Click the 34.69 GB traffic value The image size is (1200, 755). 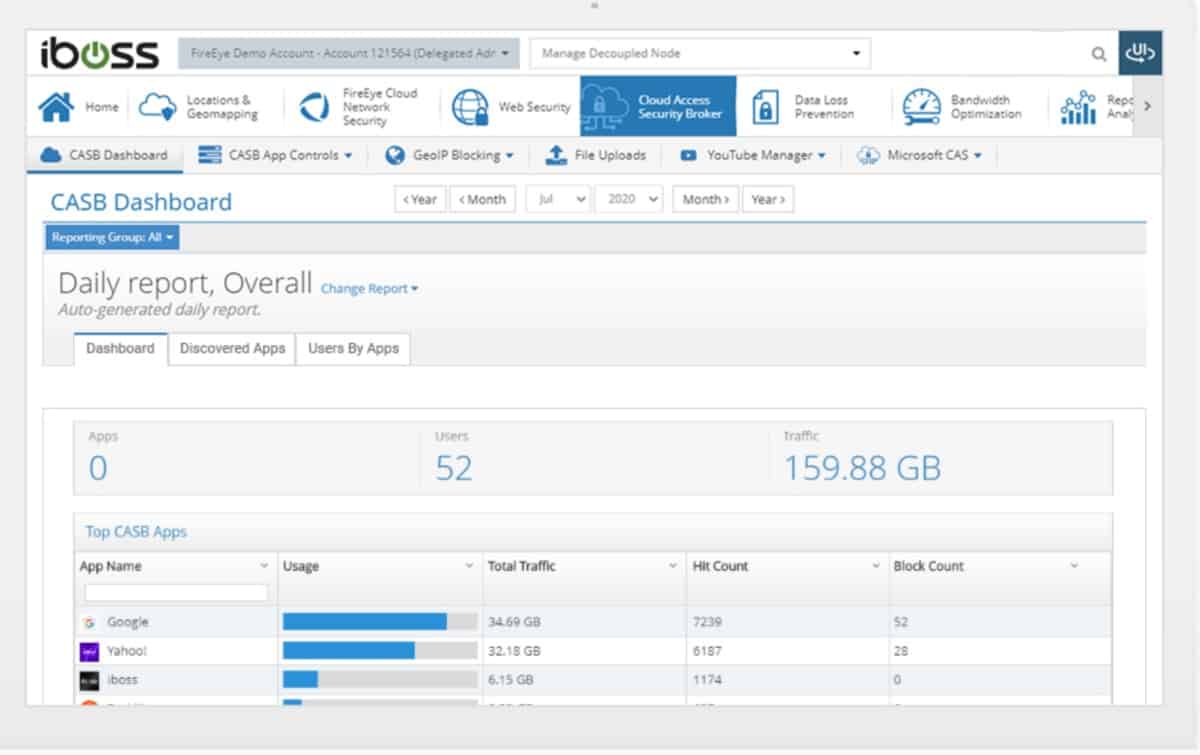click(514, 622)
